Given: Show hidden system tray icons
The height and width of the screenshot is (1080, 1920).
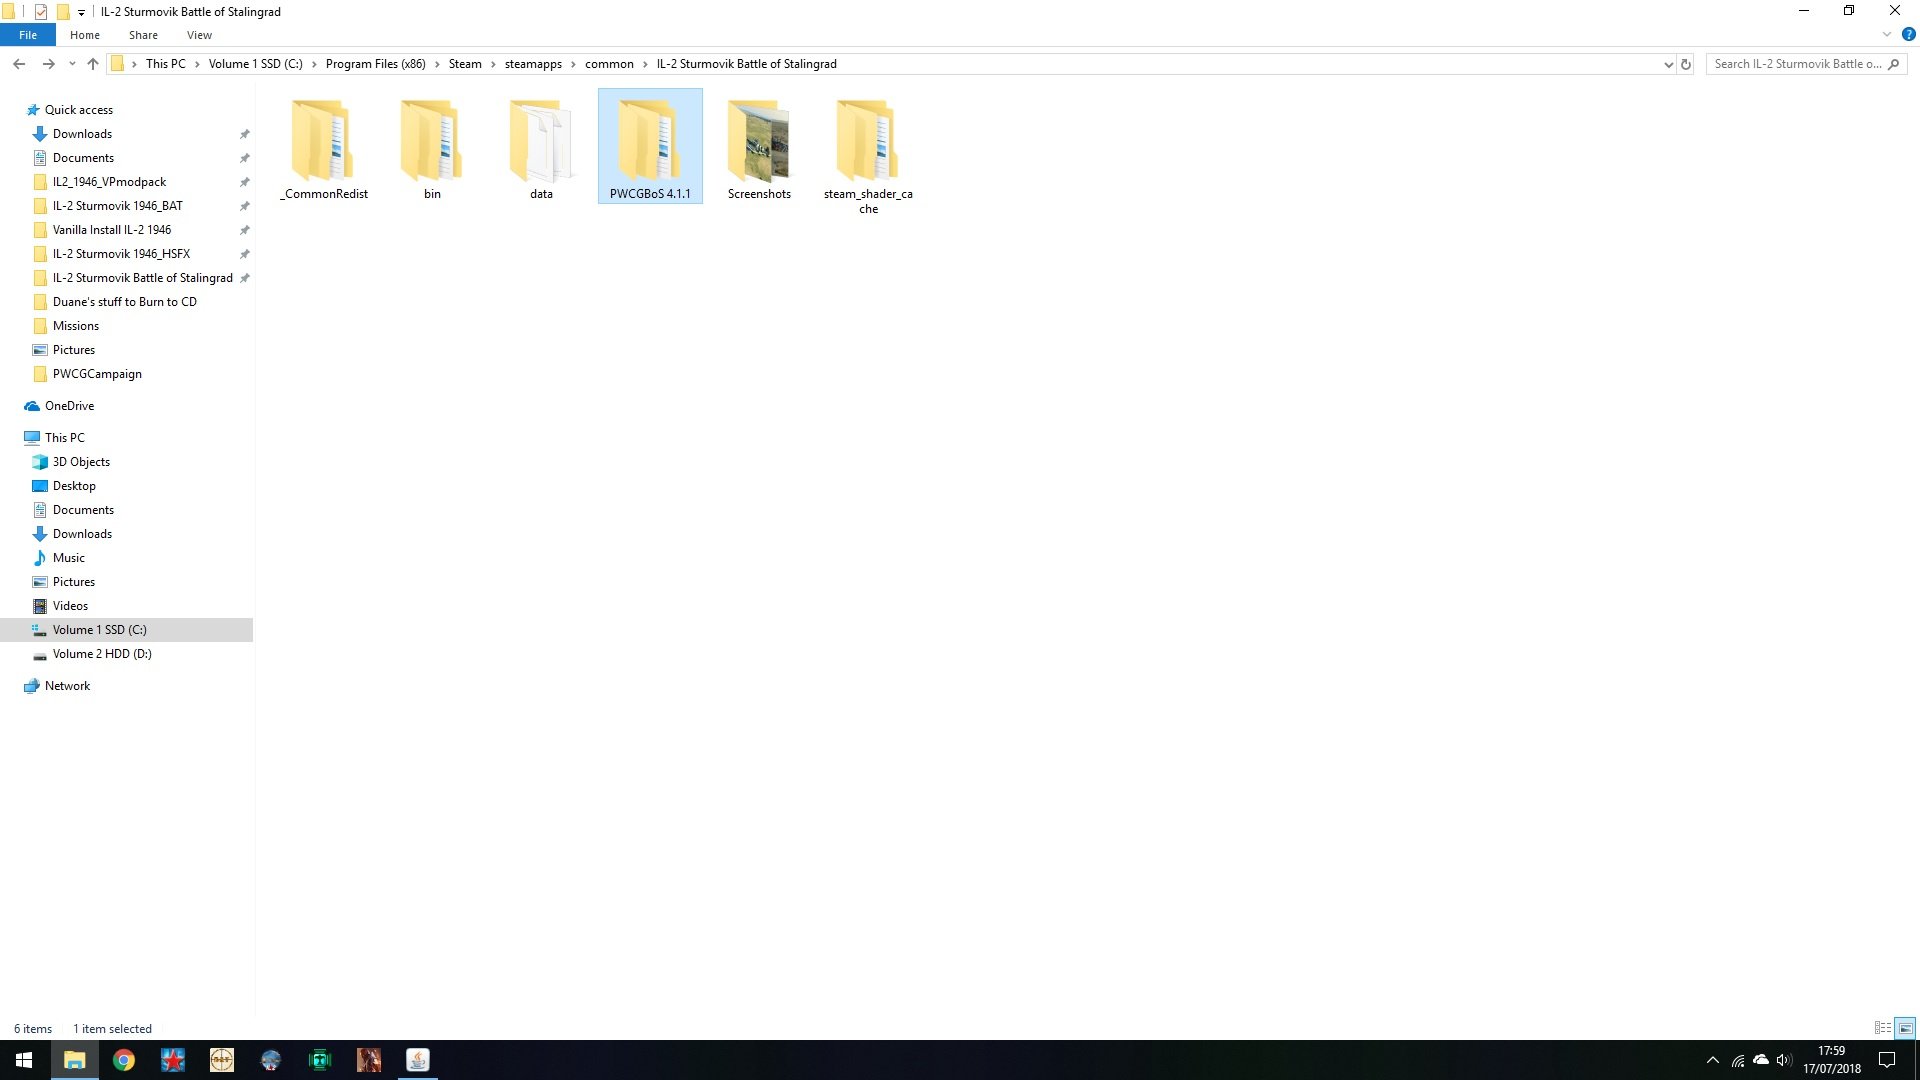Looking at the screenshot, I should (1713, 1060).
